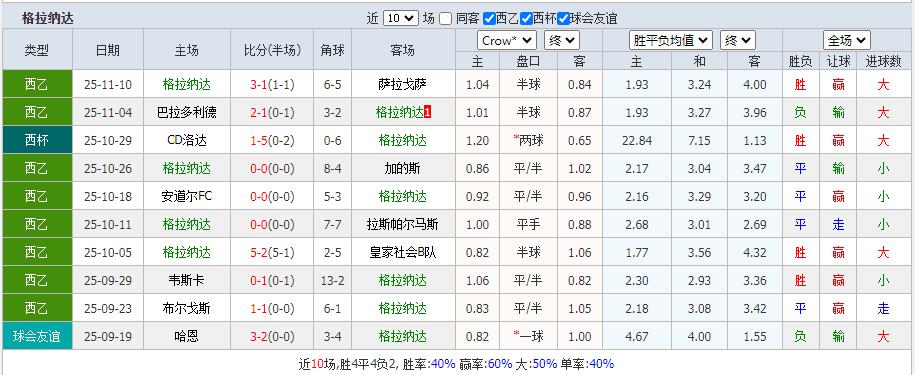Open the 全场 dropdown
Viewport: 915px width, 375px height.
[847, 41]
